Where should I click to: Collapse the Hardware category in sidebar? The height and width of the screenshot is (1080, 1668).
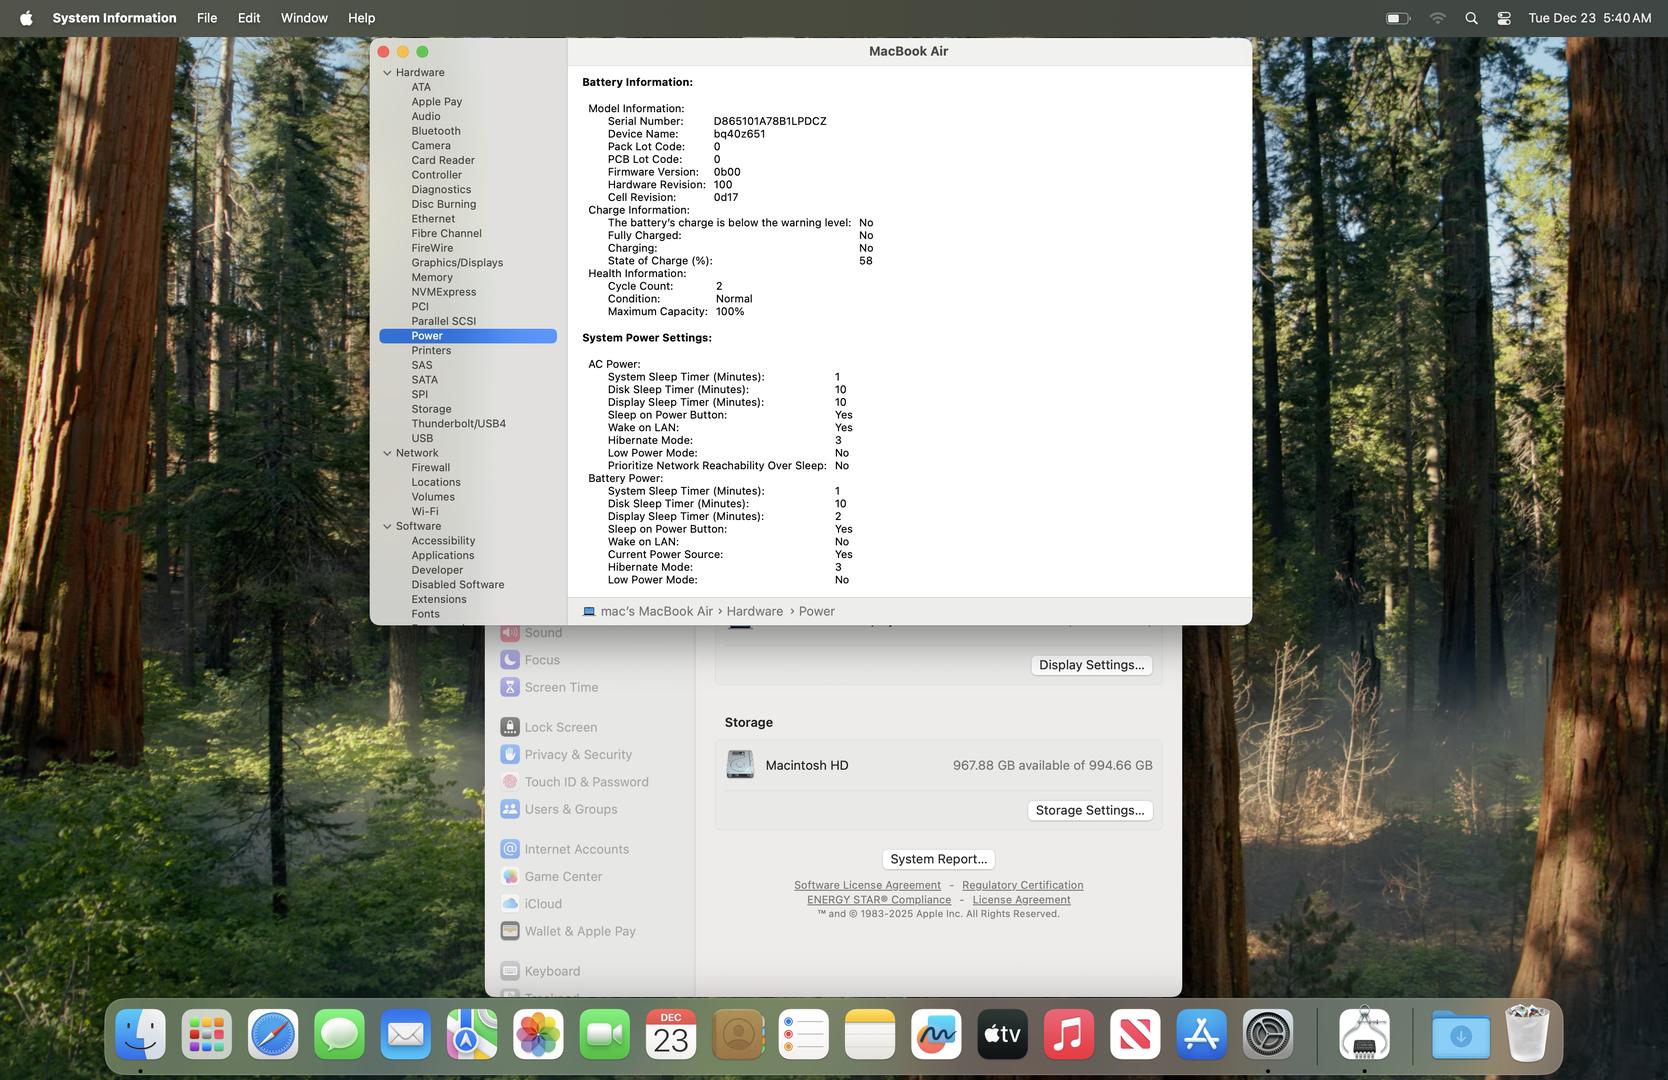[387, 73]
